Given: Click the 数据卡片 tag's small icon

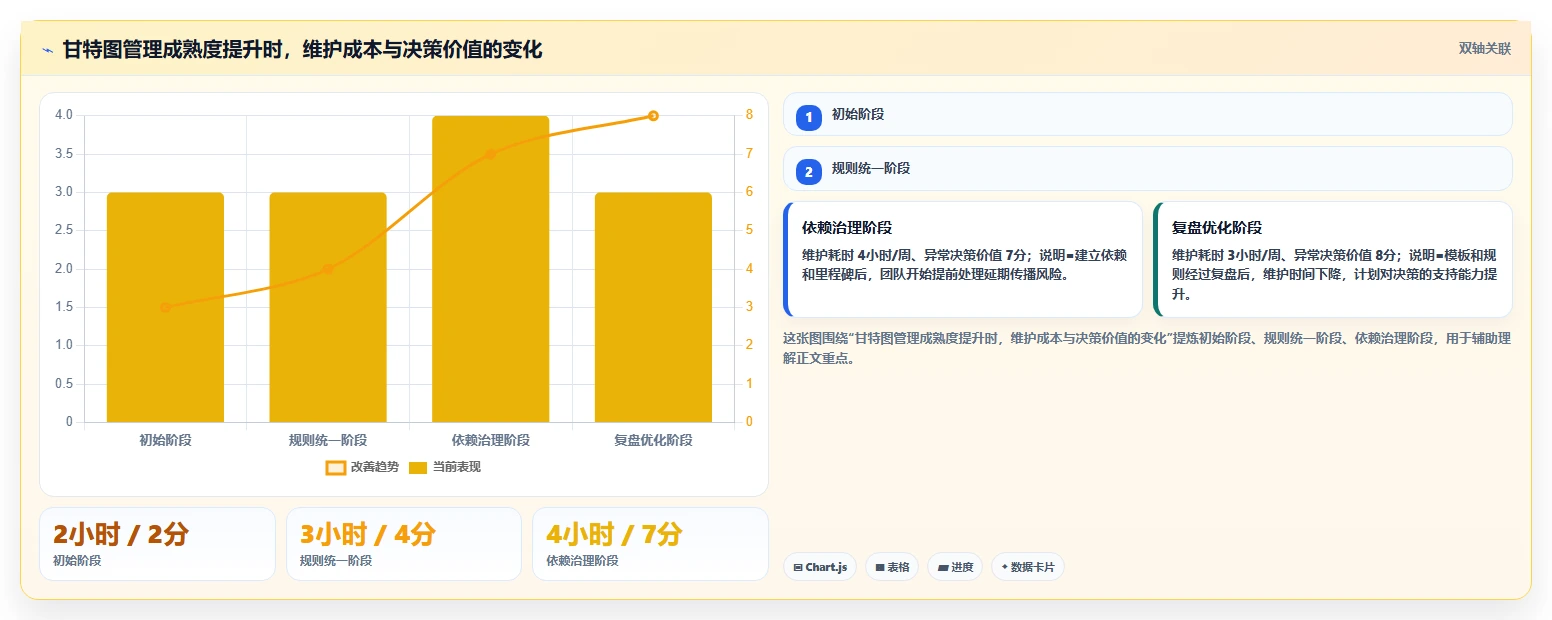Looking at the screenshot, I should (1004, 567).
